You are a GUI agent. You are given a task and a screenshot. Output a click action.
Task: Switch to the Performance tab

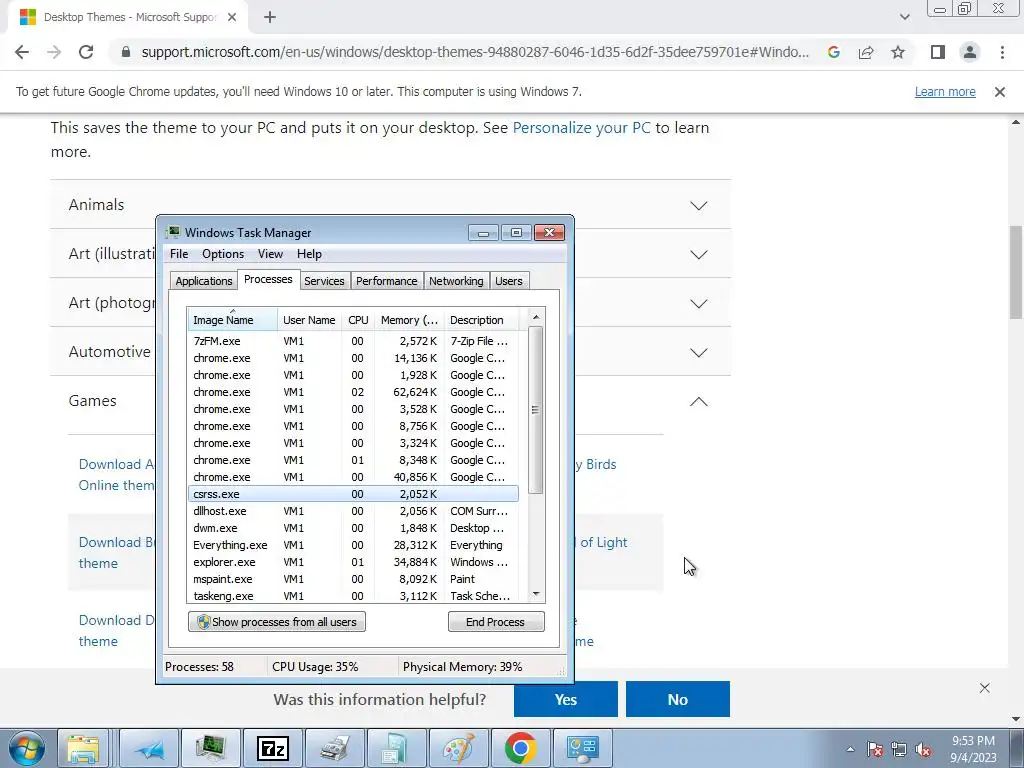(x=387, y=281)
